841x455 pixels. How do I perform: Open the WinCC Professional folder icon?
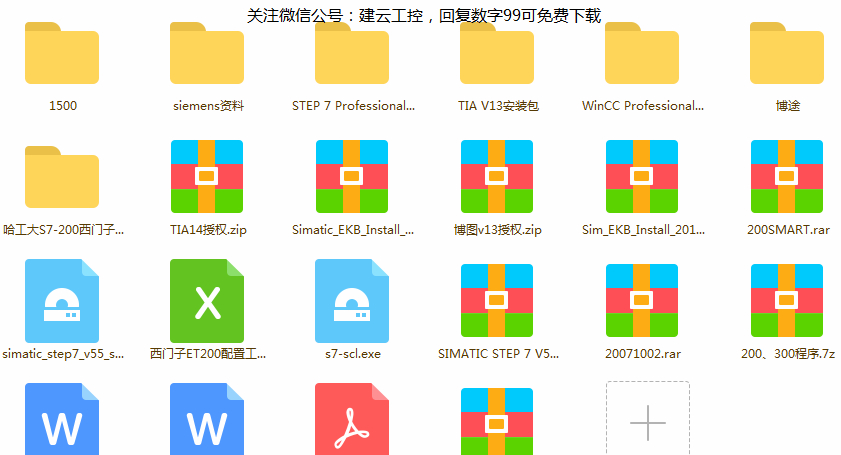tap(642, 53)
